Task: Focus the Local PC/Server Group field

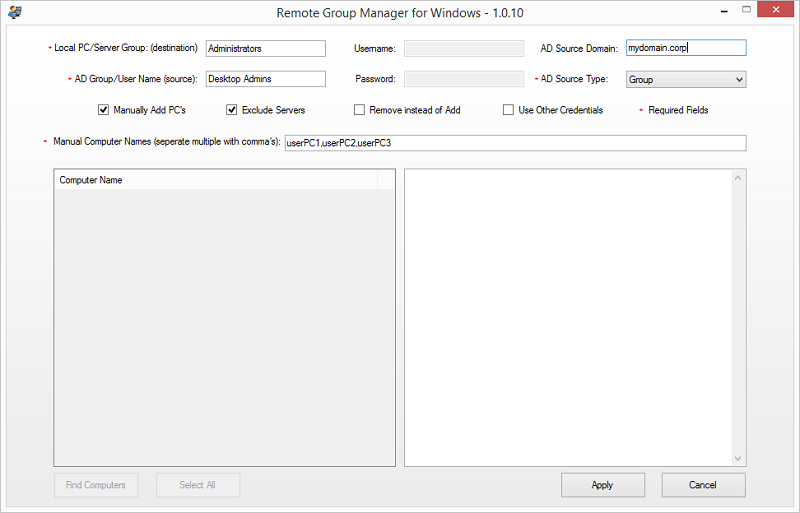Action: (x=266, y=48)
